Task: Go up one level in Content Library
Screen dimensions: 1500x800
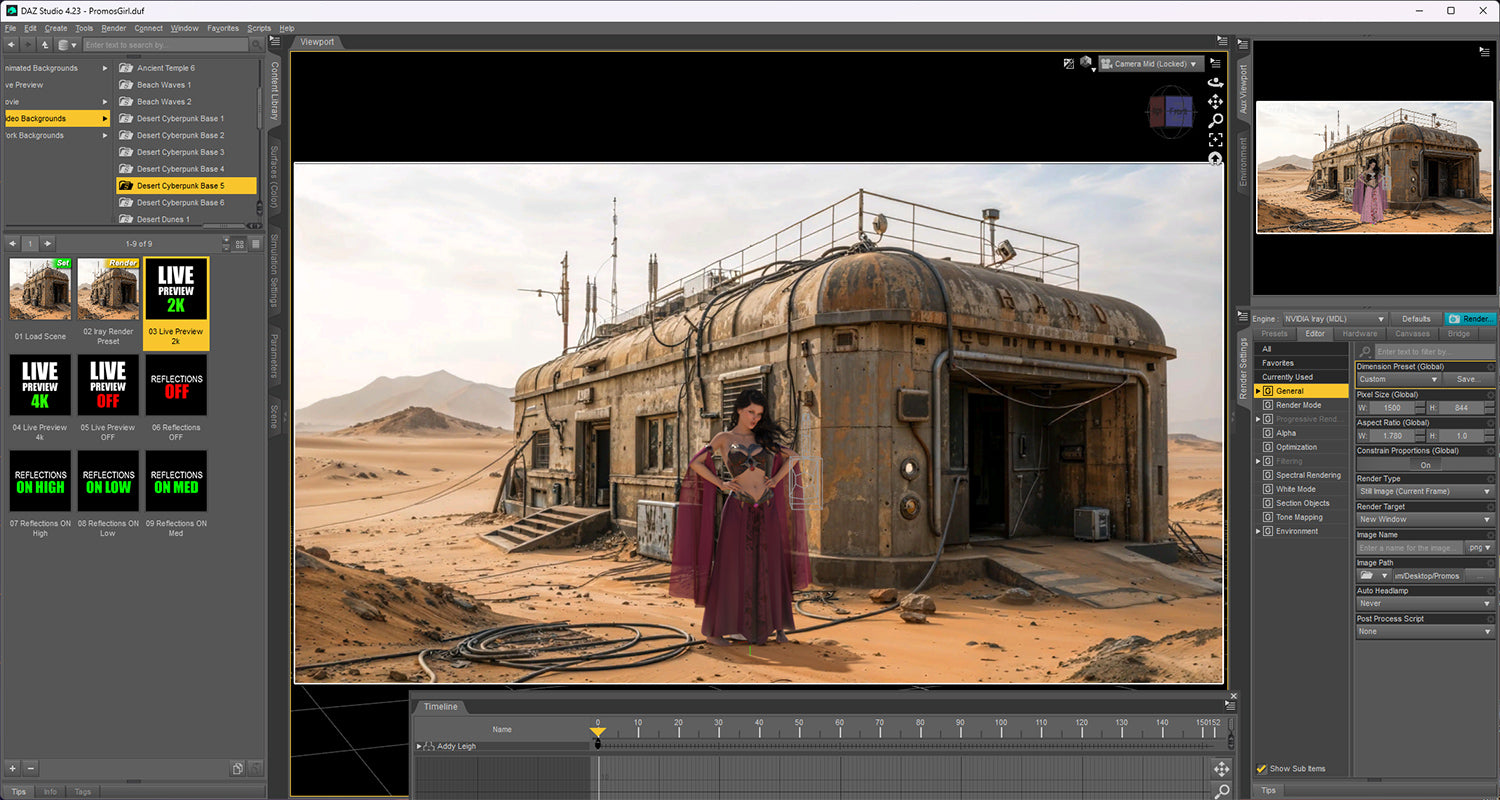Action: (x=45, y=45)
